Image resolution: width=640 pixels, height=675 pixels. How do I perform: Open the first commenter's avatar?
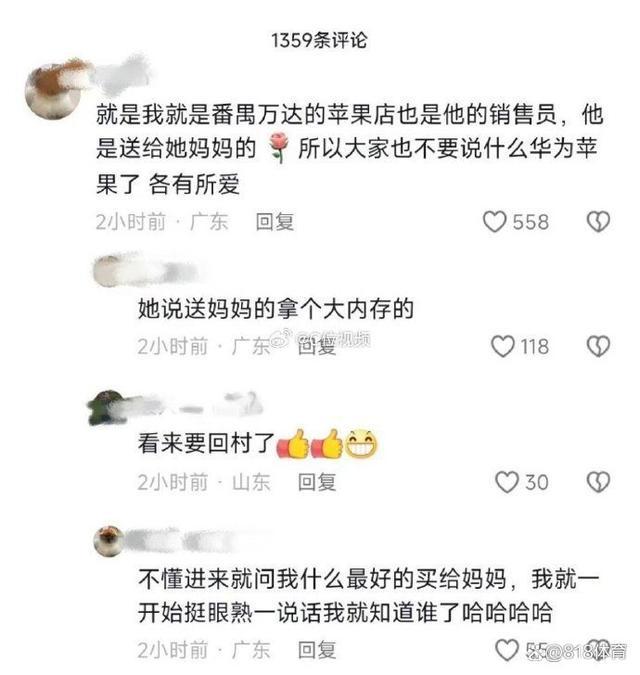tap(53, 89)
